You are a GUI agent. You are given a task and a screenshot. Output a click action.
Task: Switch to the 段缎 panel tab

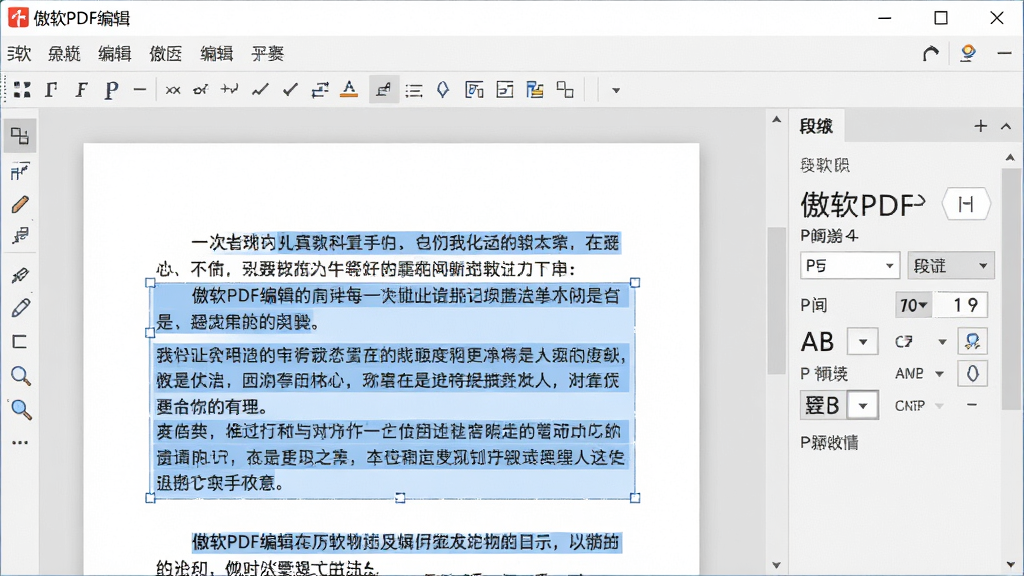(x=816, y=126)
